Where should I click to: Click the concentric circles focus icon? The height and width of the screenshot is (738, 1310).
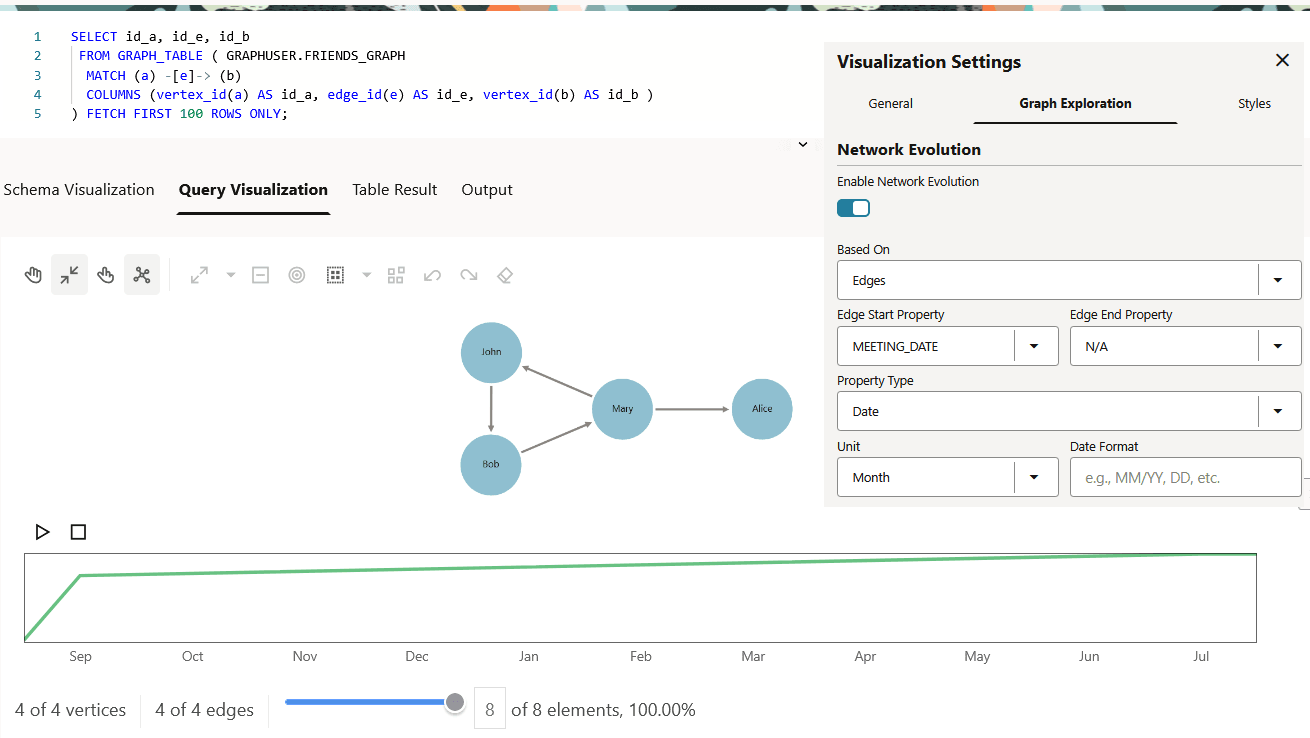coord(297,275)
